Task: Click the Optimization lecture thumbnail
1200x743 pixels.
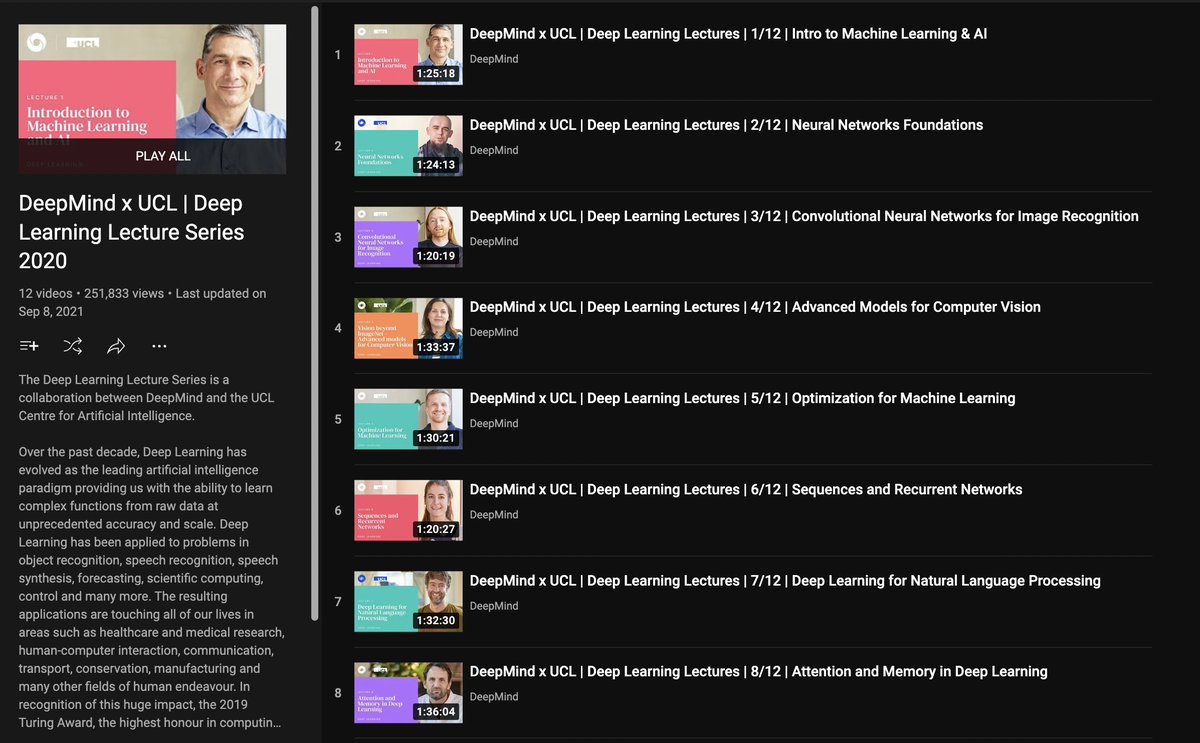Action: click(x=408, y=418)
